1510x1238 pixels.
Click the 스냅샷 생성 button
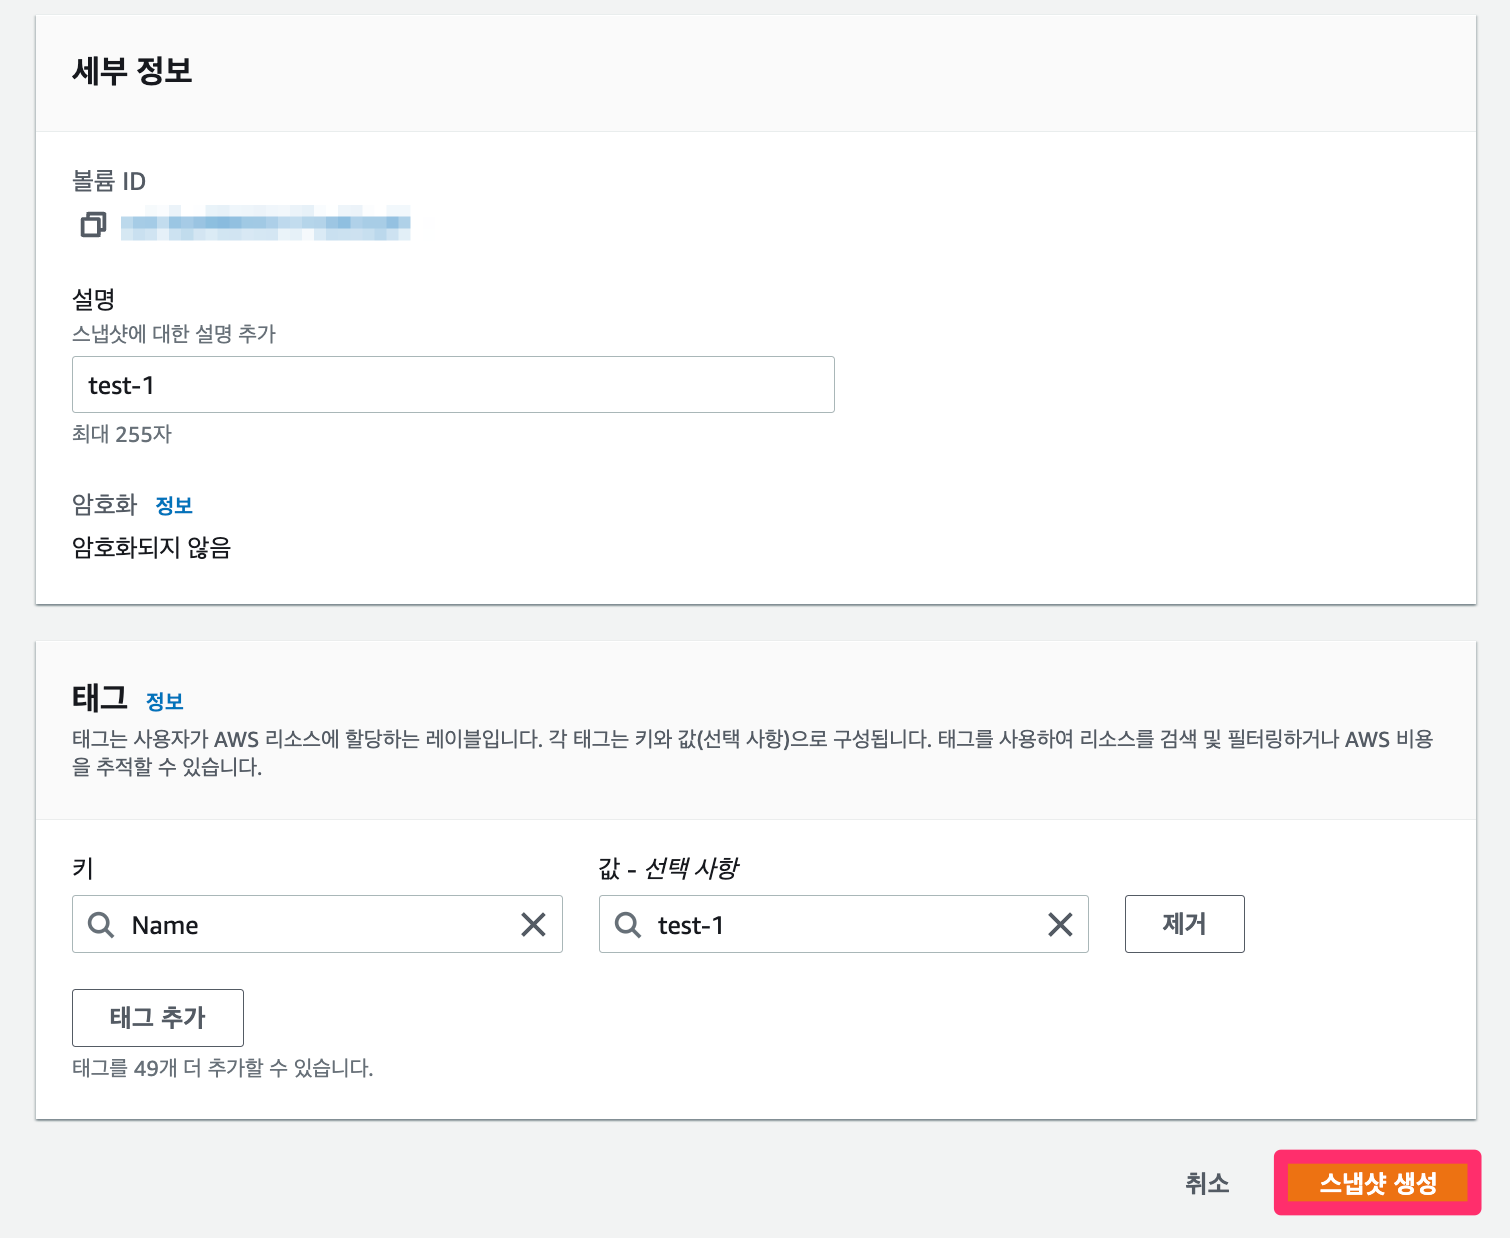(x=1377, y=1183)
